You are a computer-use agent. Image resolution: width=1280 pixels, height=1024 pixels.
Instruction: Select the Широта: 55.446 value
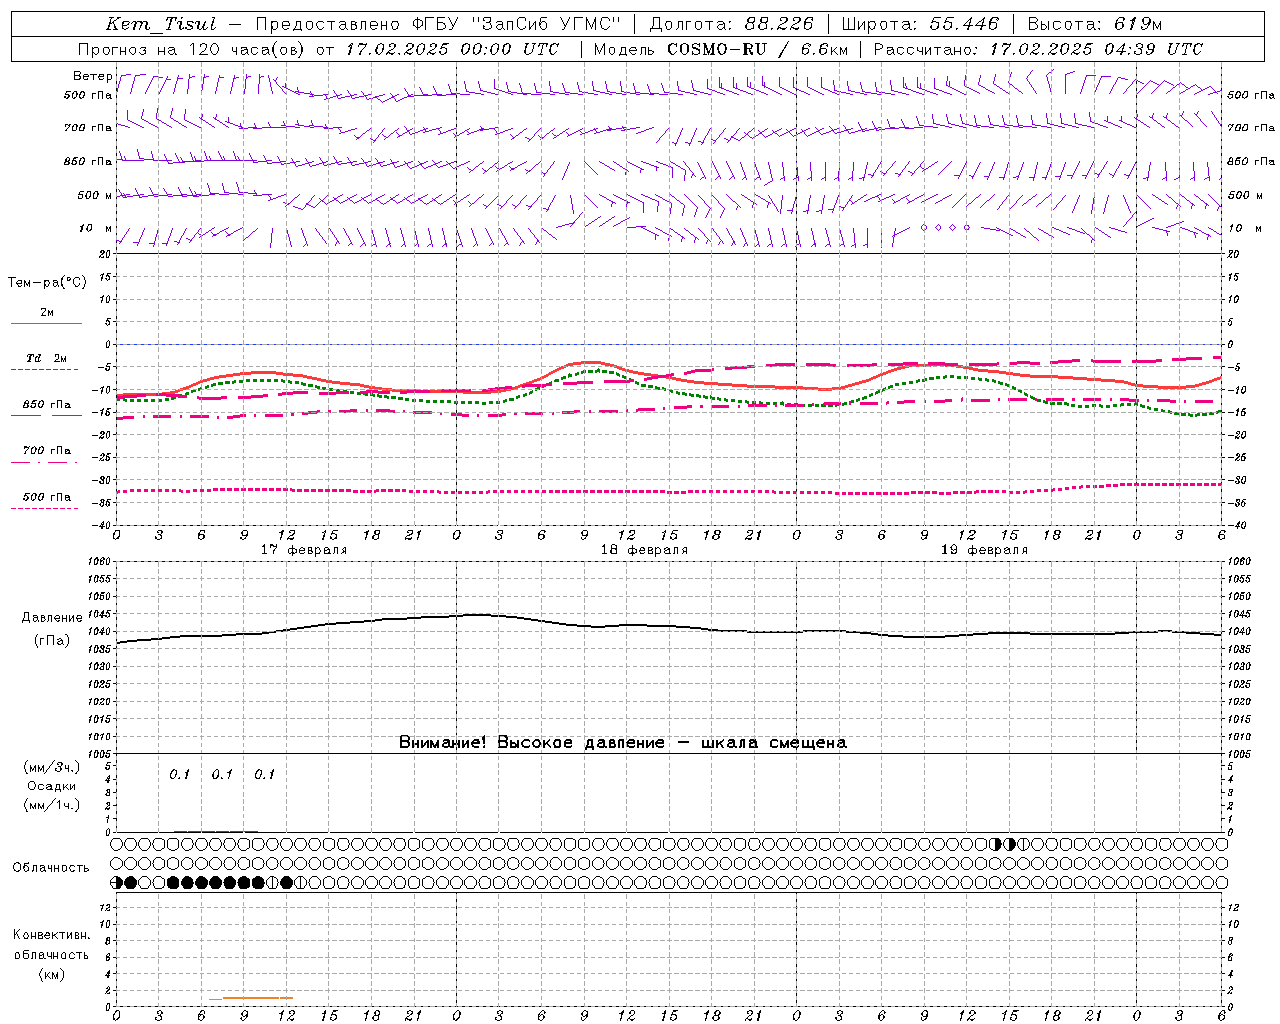(x=920, y=24)
